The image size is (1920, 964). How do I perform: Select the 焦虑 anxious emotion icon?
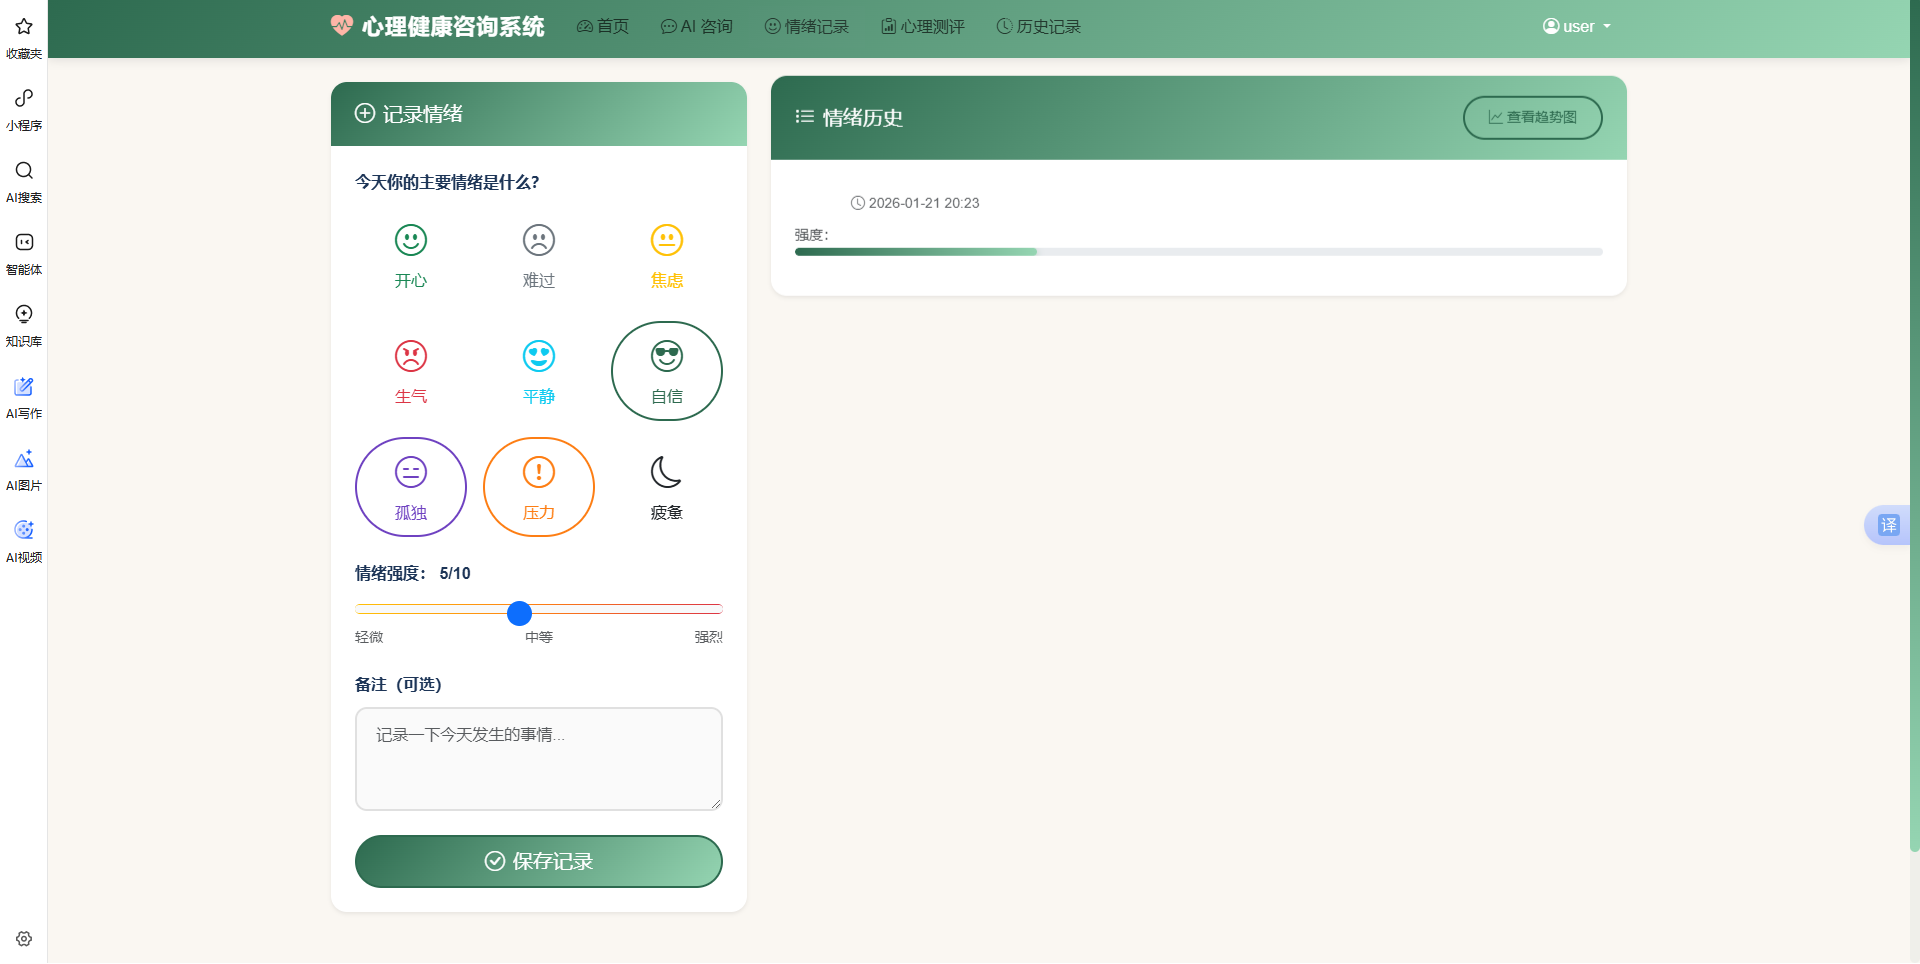(666, 255)
